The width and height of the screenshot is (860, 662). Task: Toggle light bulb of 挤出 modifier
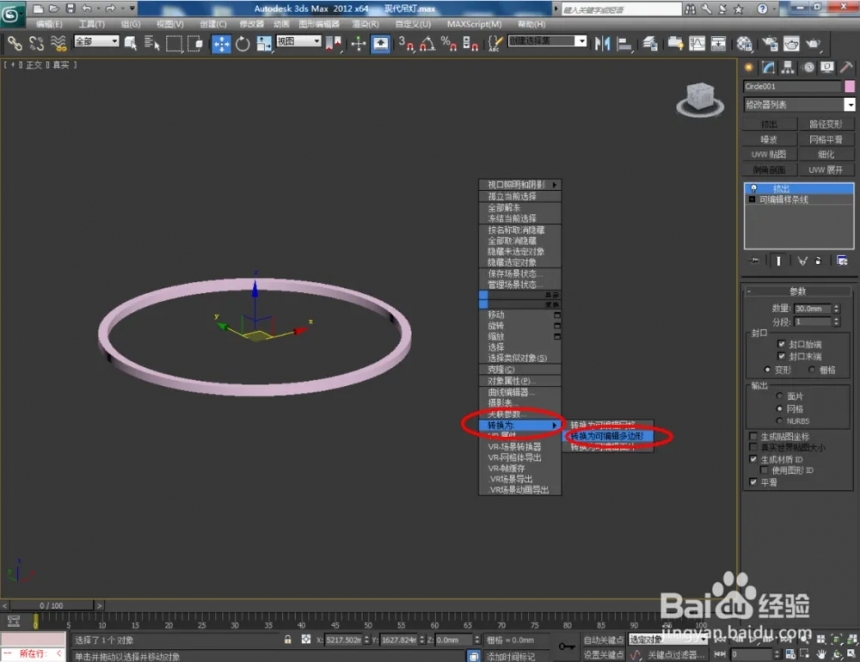pyautogui.click(x=754, y=188)
